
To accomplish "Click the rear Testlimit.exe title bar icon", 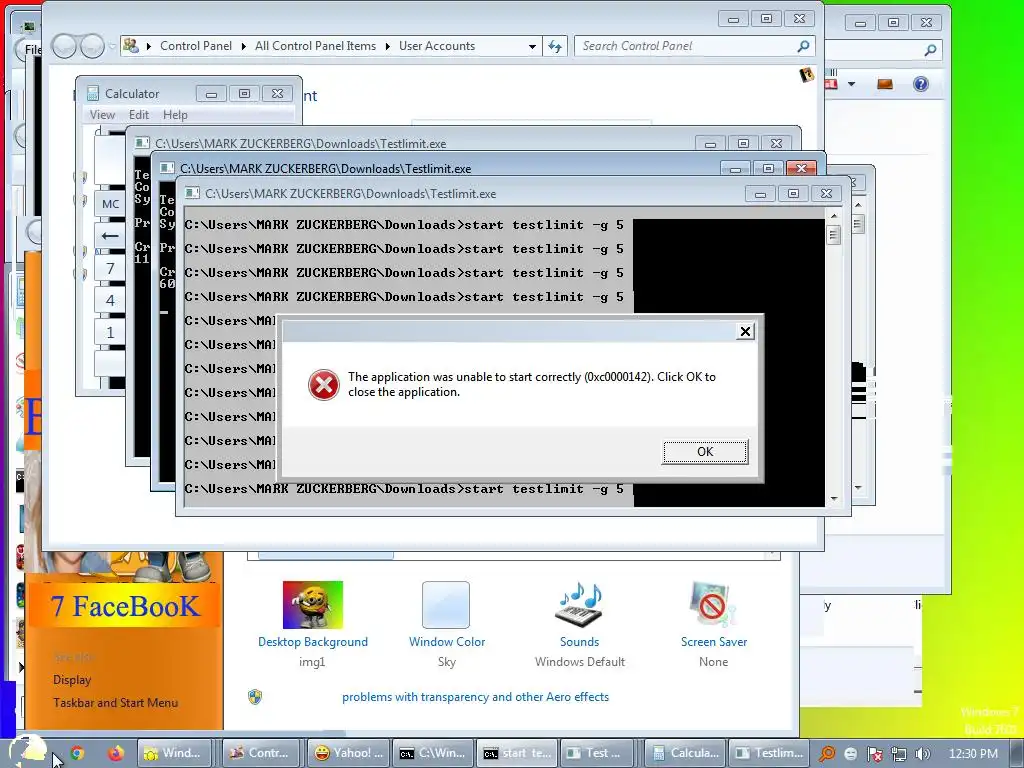I will pyautogui.click(x=142, y=144).
